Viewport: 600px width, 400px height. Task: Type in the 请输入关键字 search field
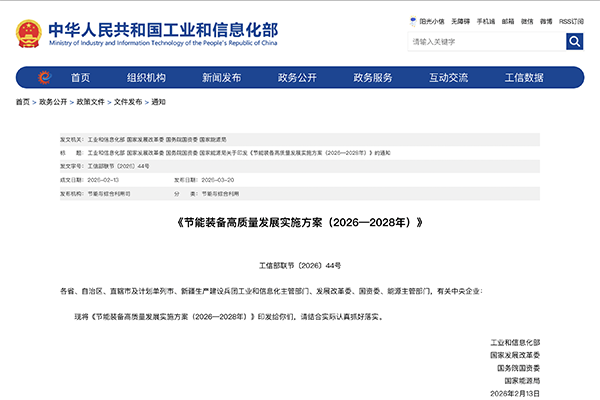click(x=485, y=41)
